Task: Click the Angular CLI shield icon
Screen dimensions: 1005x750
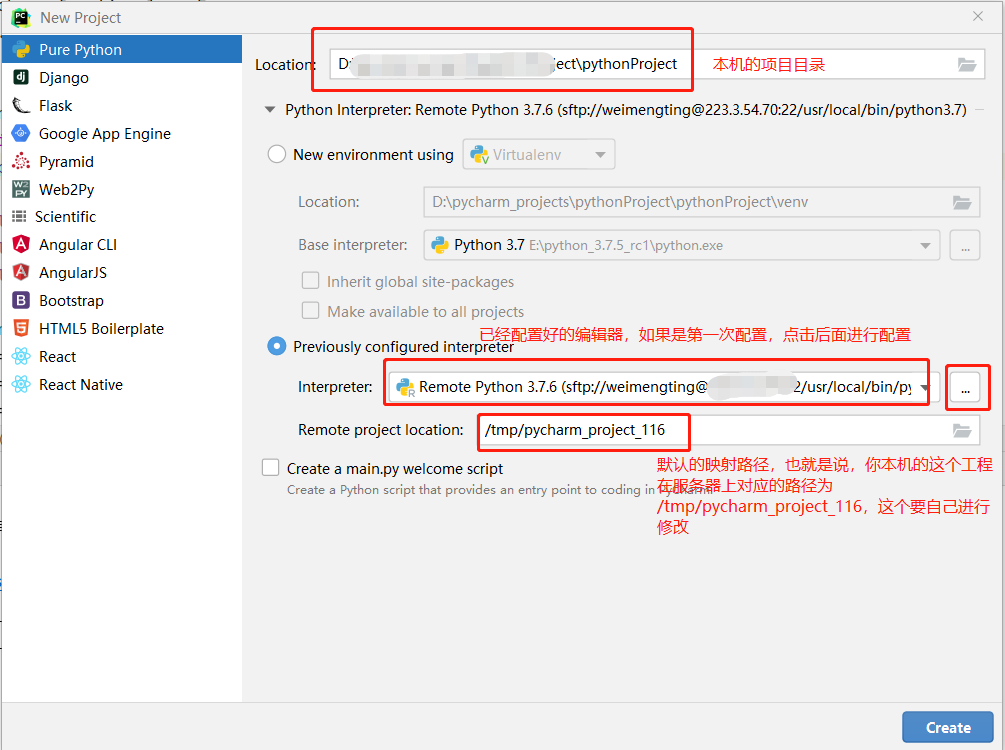Action: 21,244
